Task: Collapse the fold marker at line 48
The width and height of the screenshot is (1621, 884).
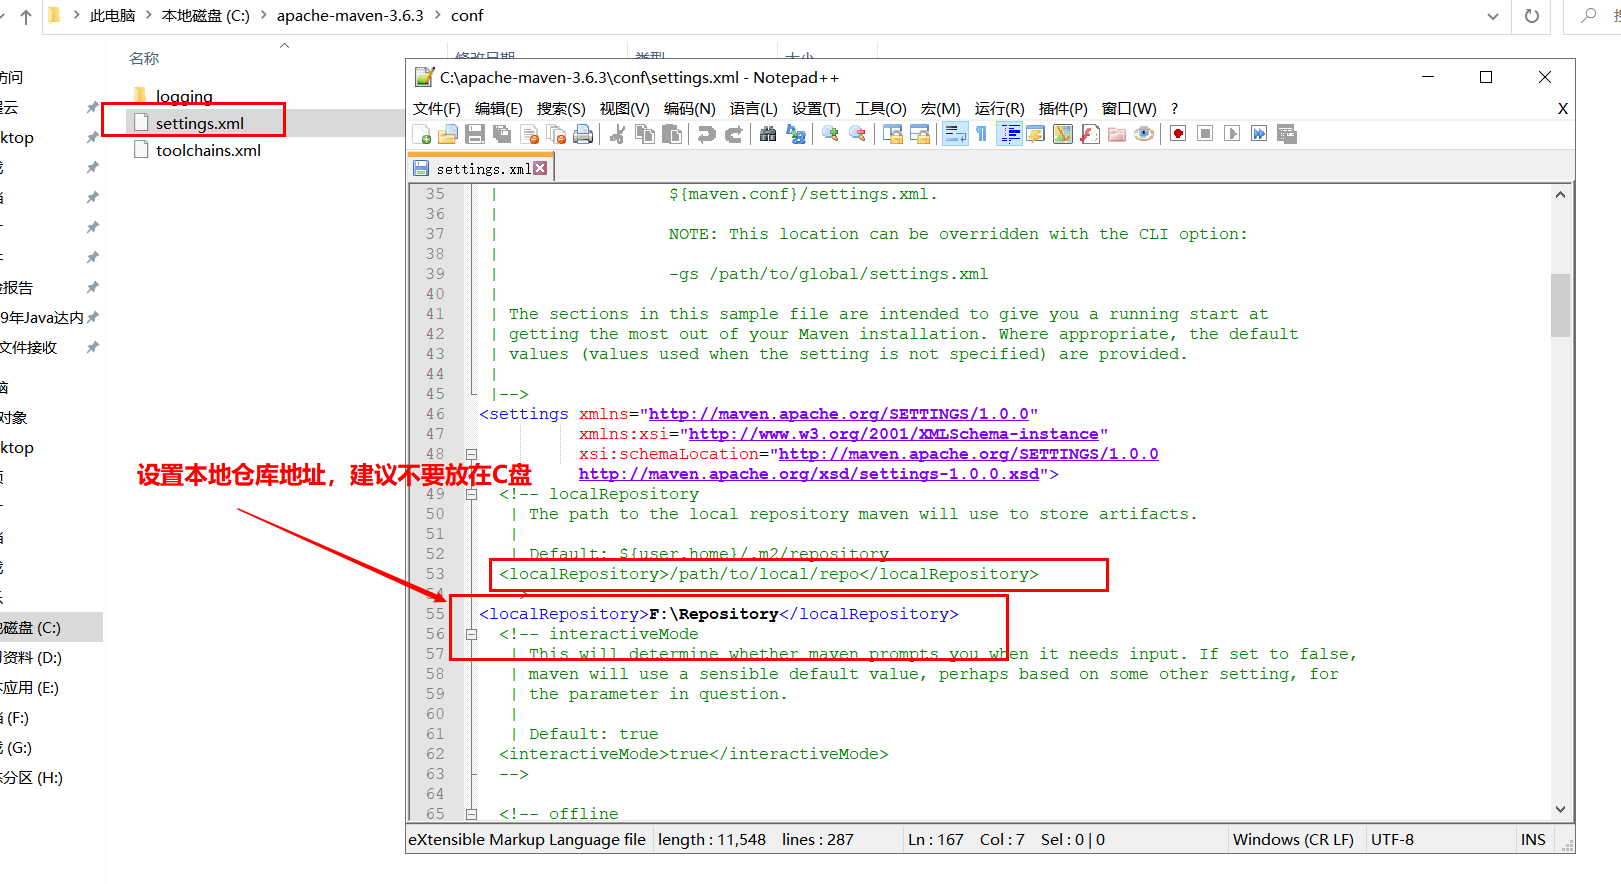Action: [x=471, y=454]
